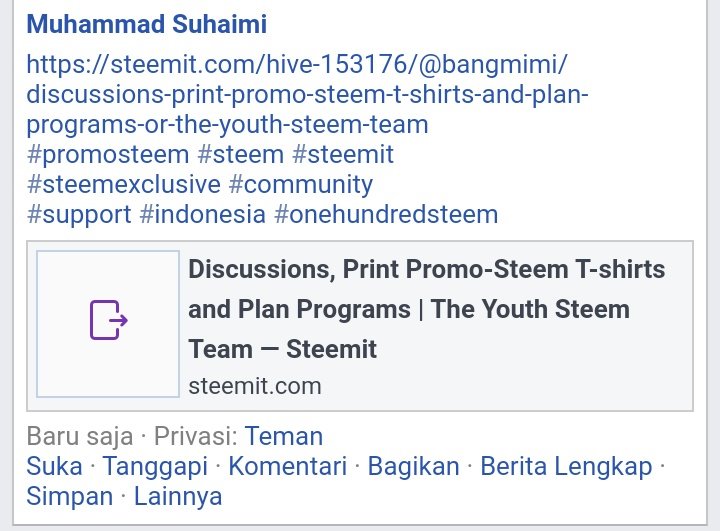Click the #promosteem hashtag

click(x=108, y=154)
